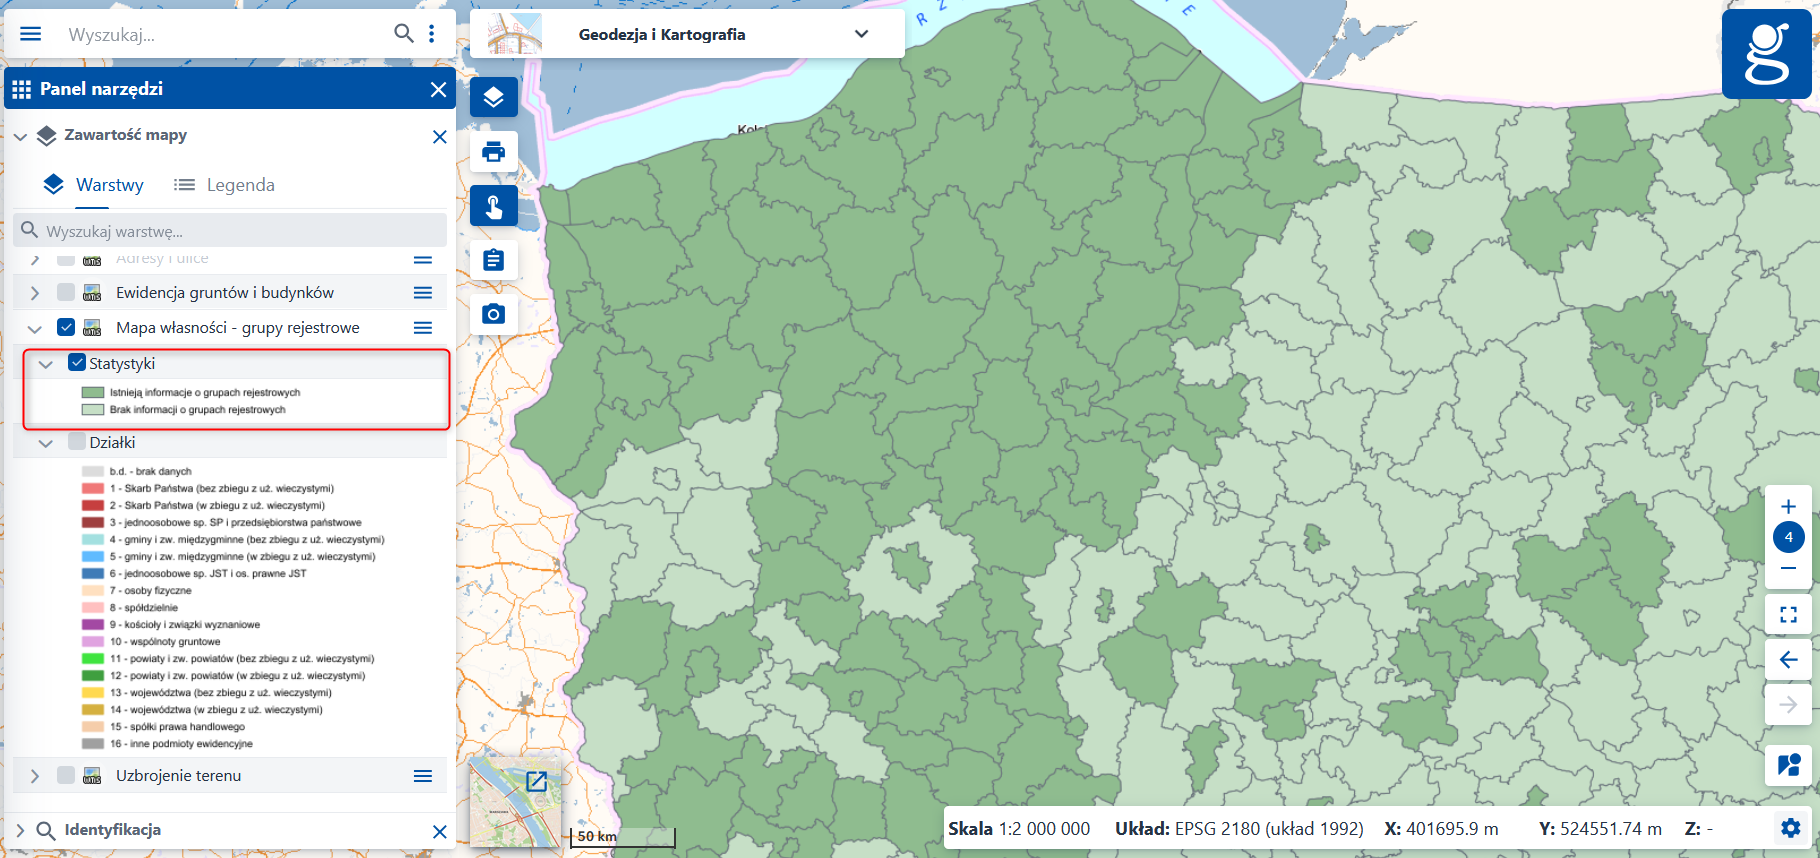Zoom in on the map
This screenshot has height=858, width=1820.
1788,506
